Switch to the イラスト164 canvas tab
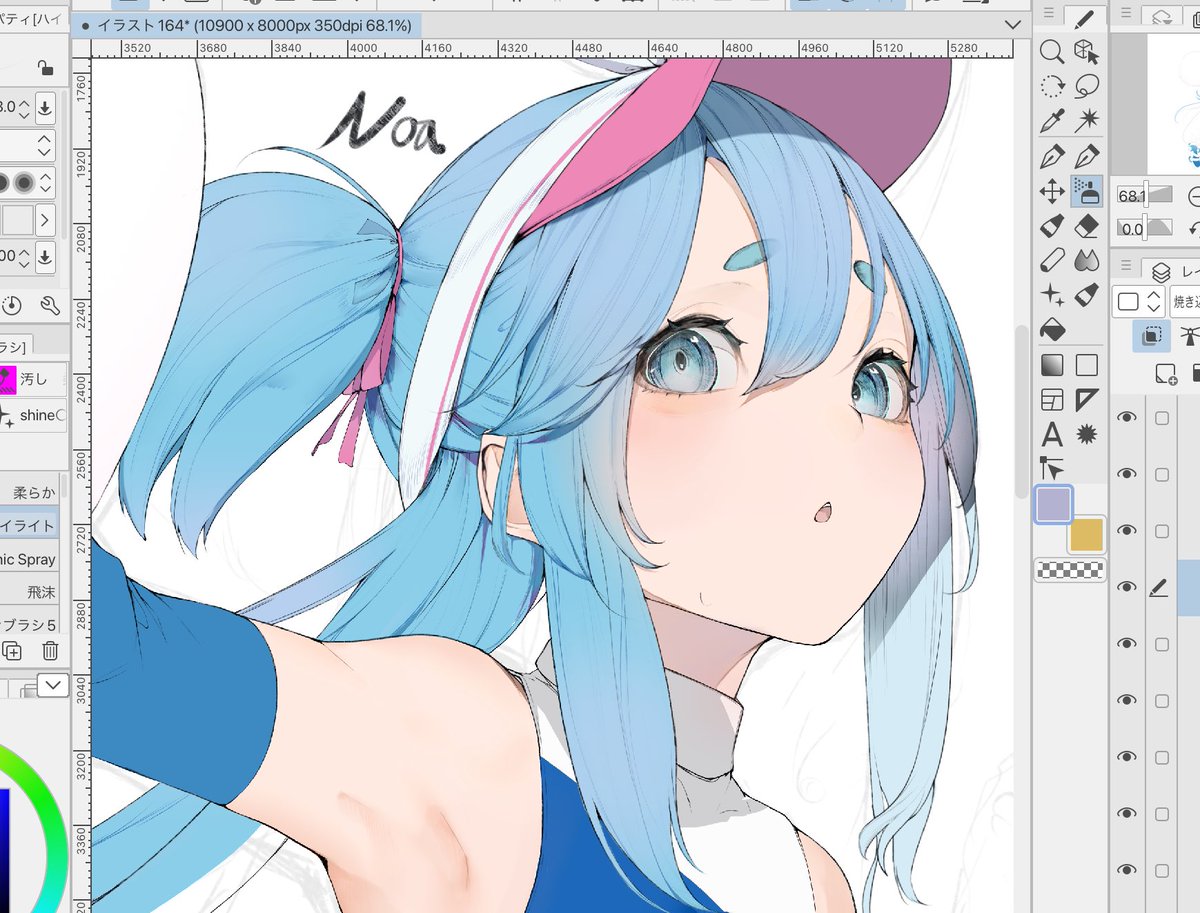Image resolution: width=1200 pixels, height=913 pixels. pyautogui.click(x=246, y=25)
